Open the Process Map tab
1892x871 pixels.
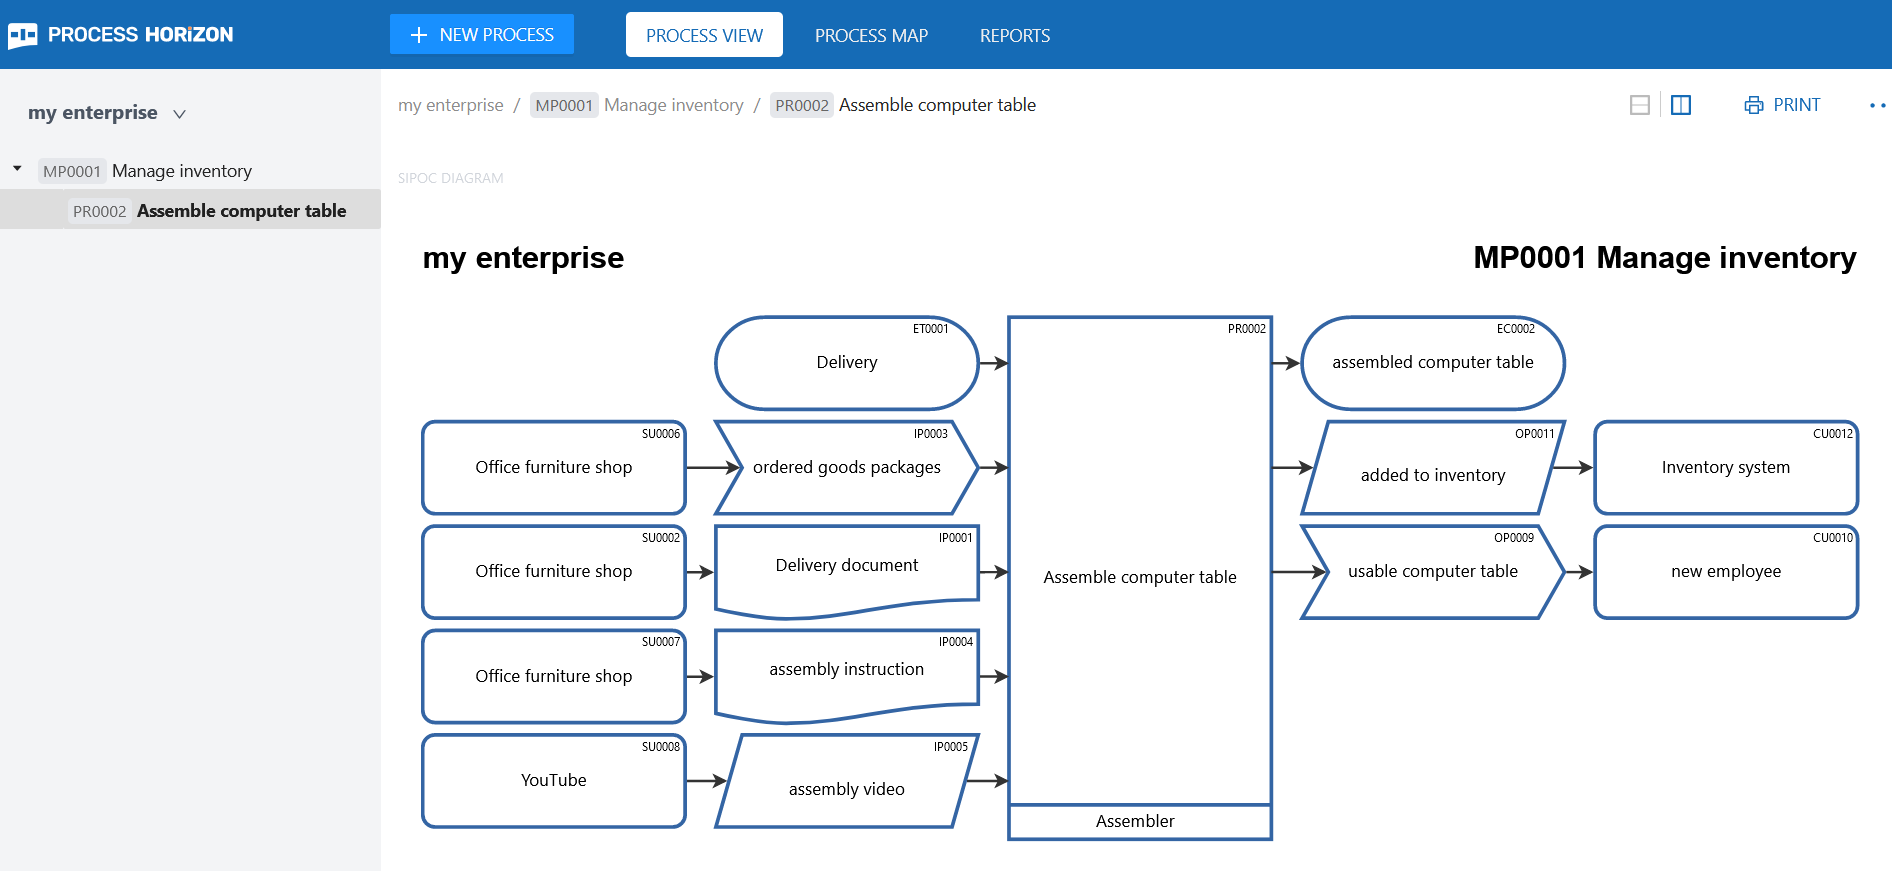point(870,35)
